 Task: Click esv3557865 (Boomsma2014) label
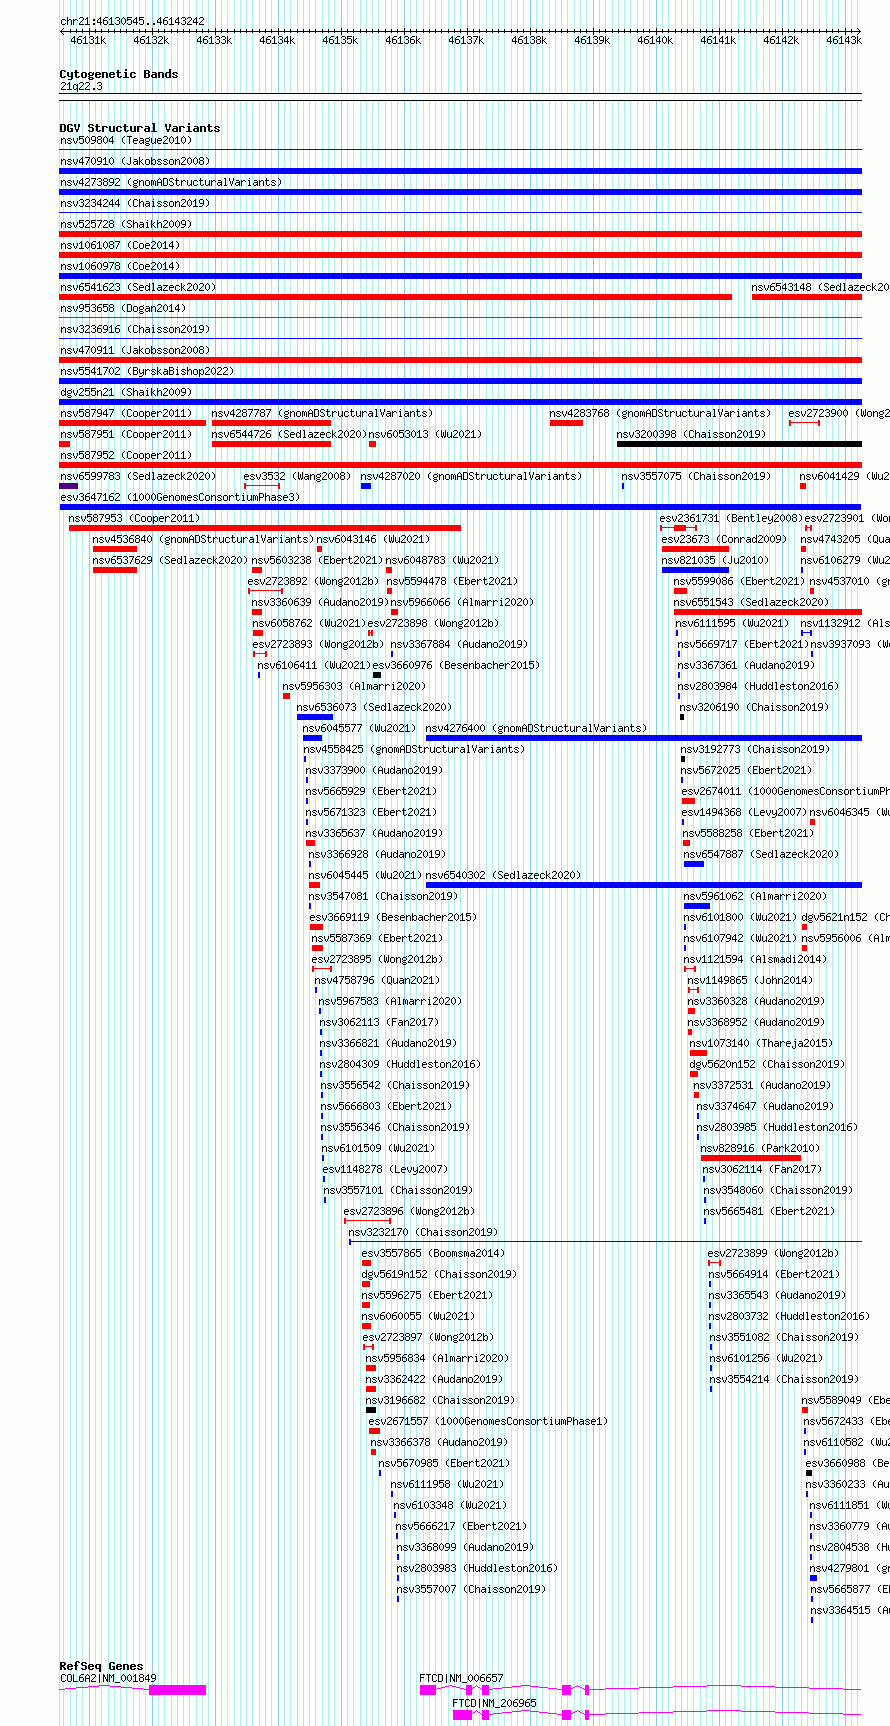coord(433,1253)
